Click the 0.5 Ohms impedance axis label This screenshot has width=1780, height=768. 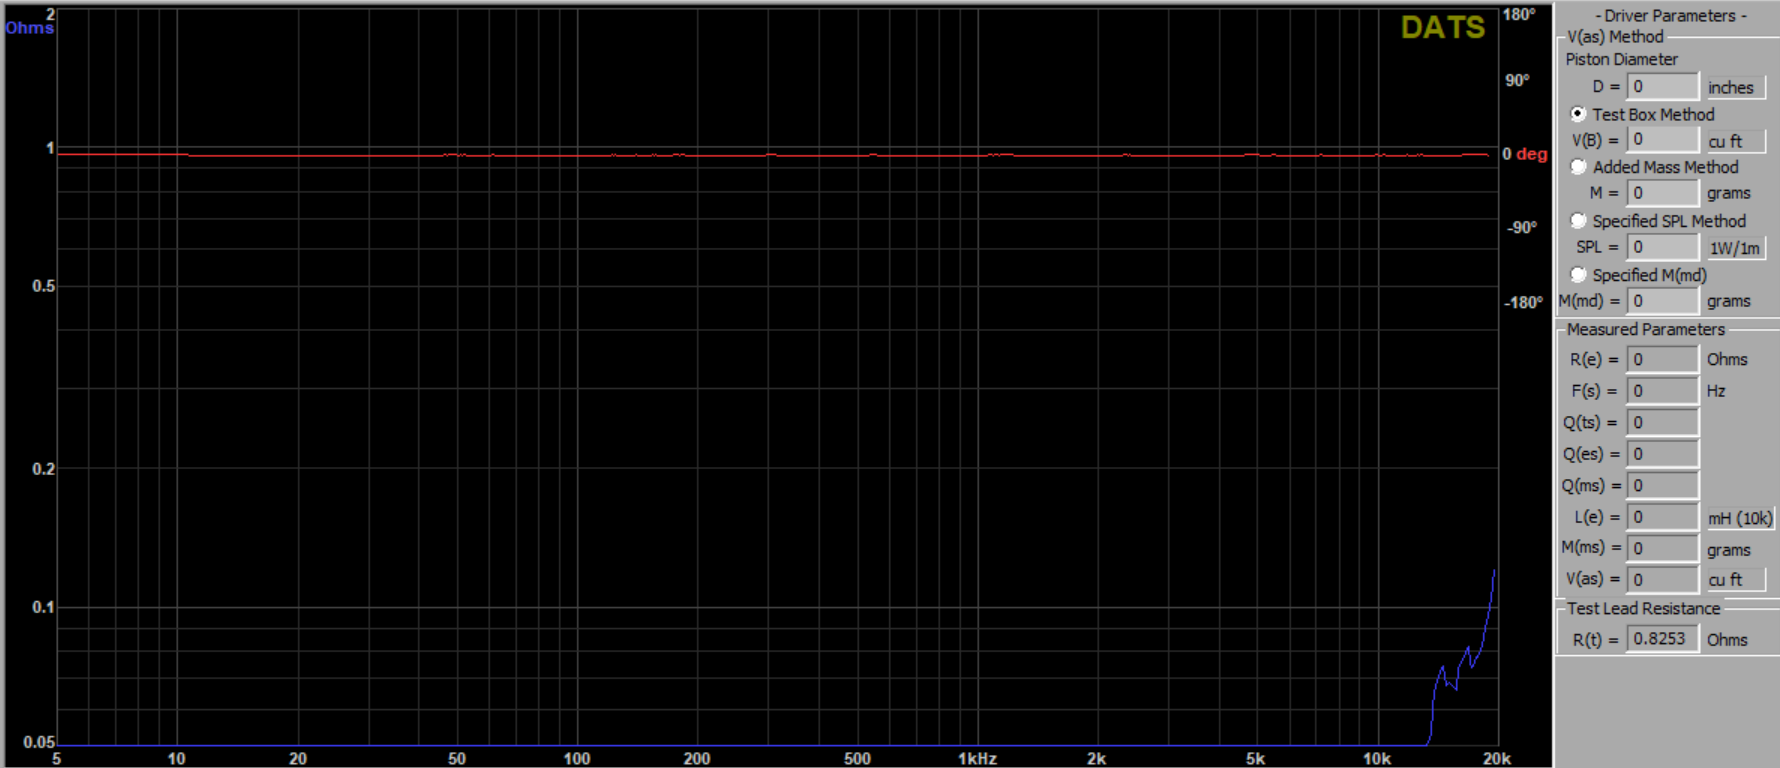[x=43, y=286]
